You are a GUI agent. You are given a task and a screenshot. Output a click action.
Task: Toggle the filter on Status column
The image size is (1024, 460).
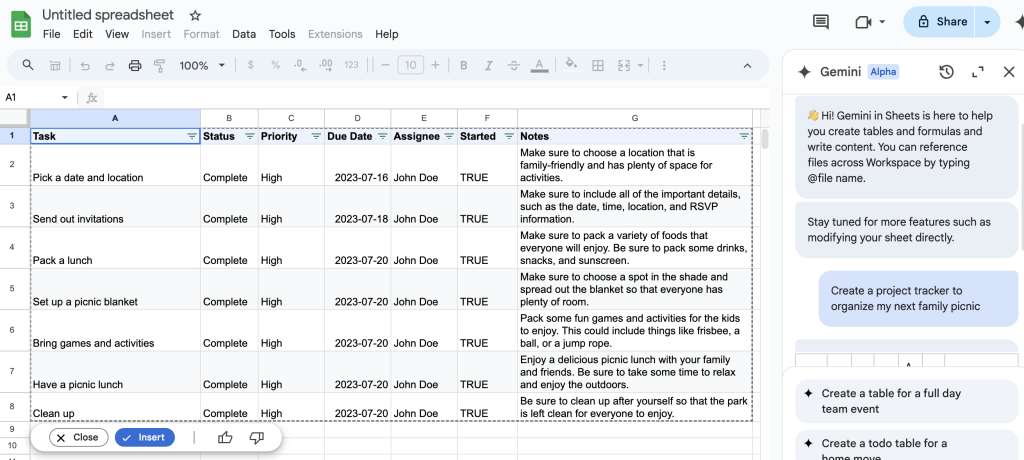click(249, 136)
